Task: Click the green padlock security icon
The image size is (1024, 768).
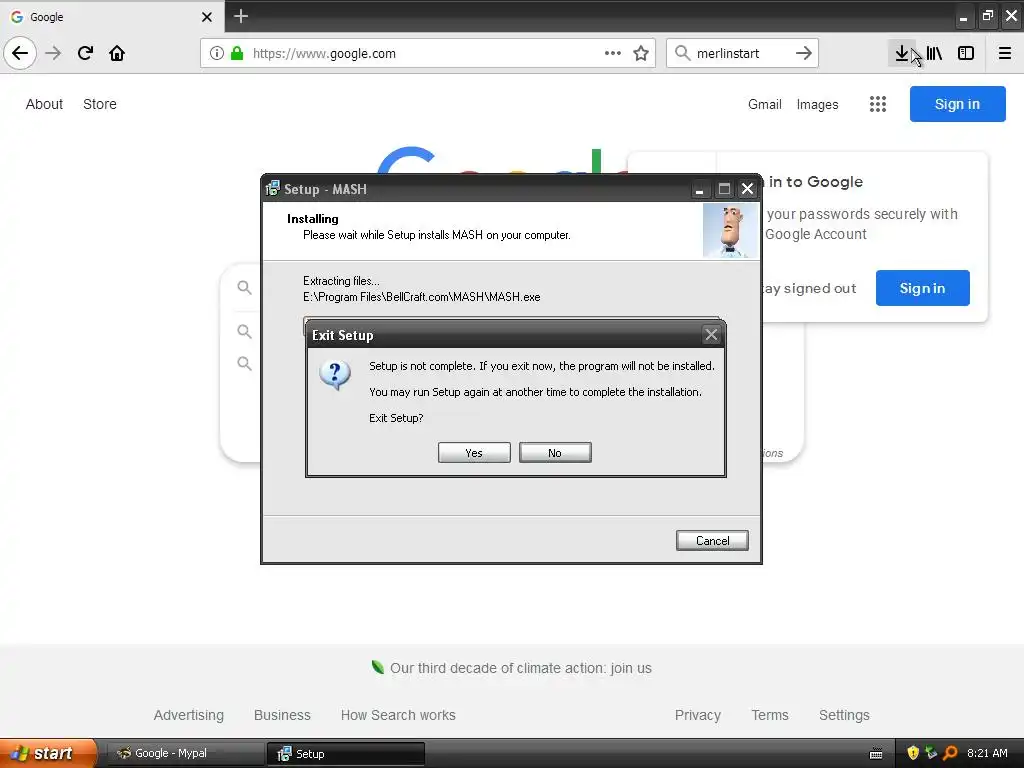Action: coord(237,53)
